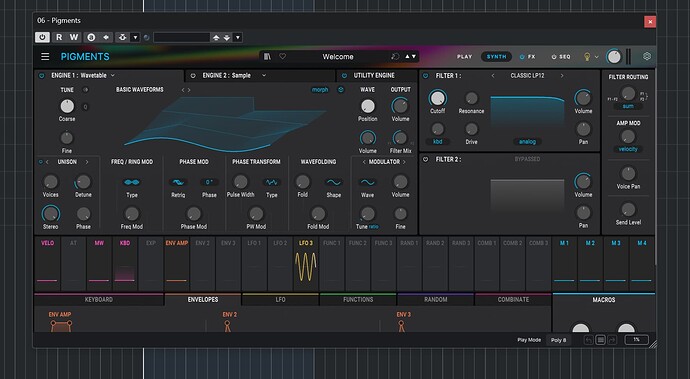Click the Modulator Wave icon

(367, 182)
